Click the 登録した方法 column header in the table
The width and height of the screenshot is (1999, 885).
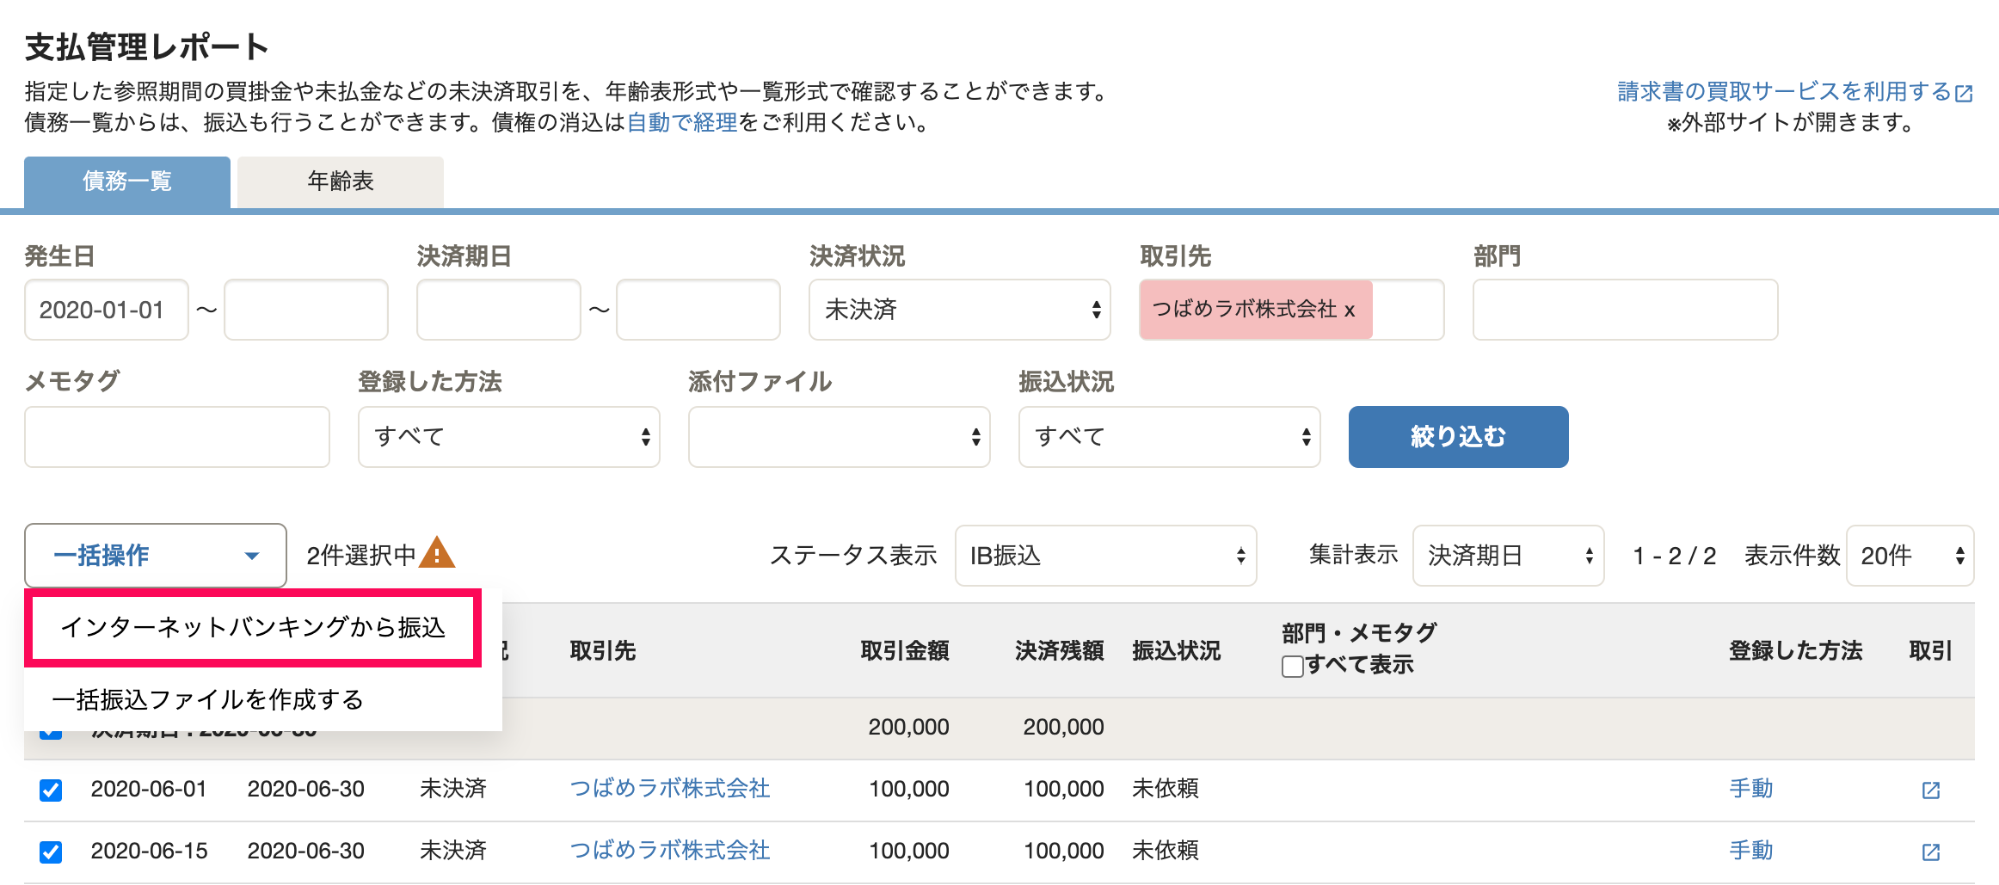coord(1796,651)
